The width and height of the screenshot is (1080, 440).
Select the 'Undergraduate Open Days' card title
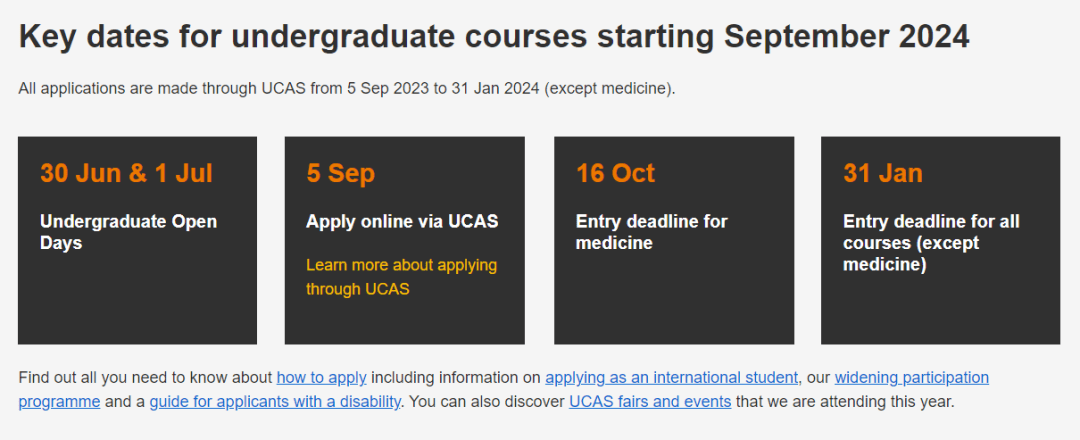click(x=128, y=232)
